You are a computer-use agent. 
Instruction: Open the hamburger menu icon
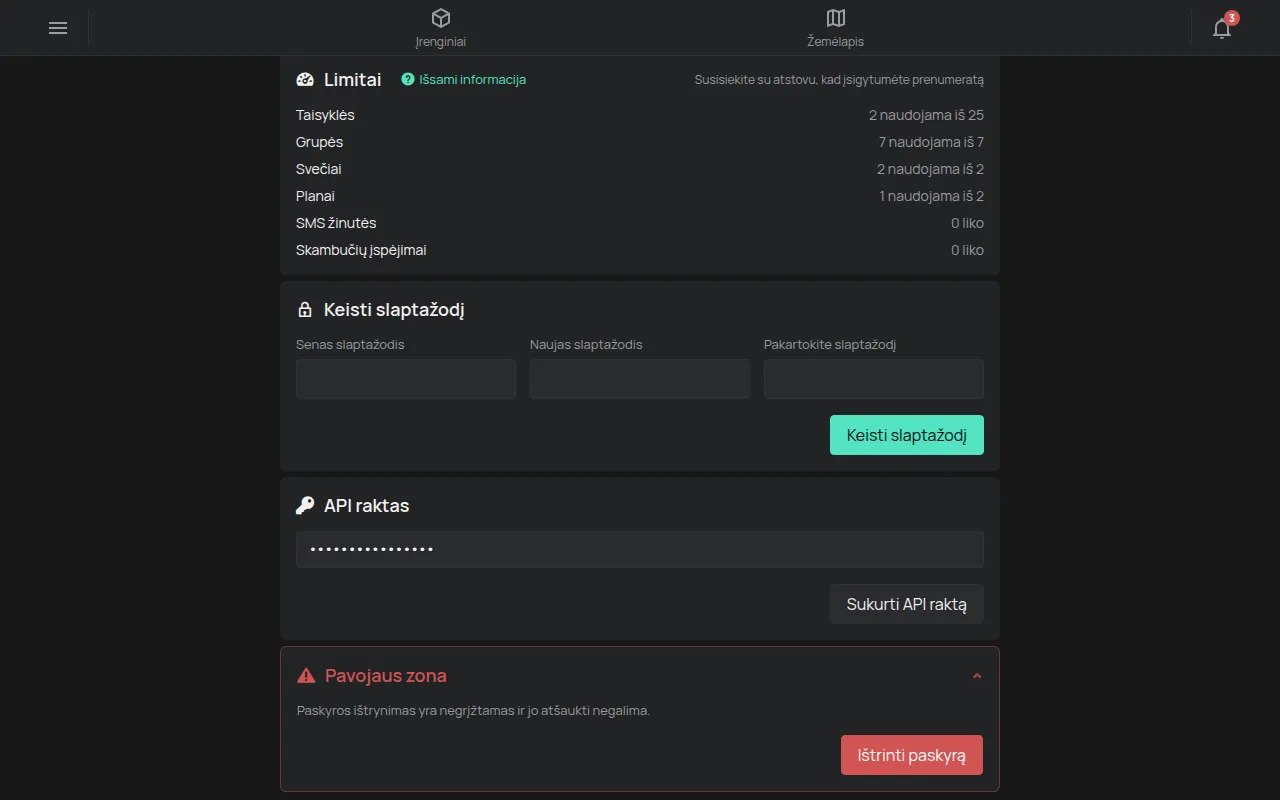tap(58, 28)
